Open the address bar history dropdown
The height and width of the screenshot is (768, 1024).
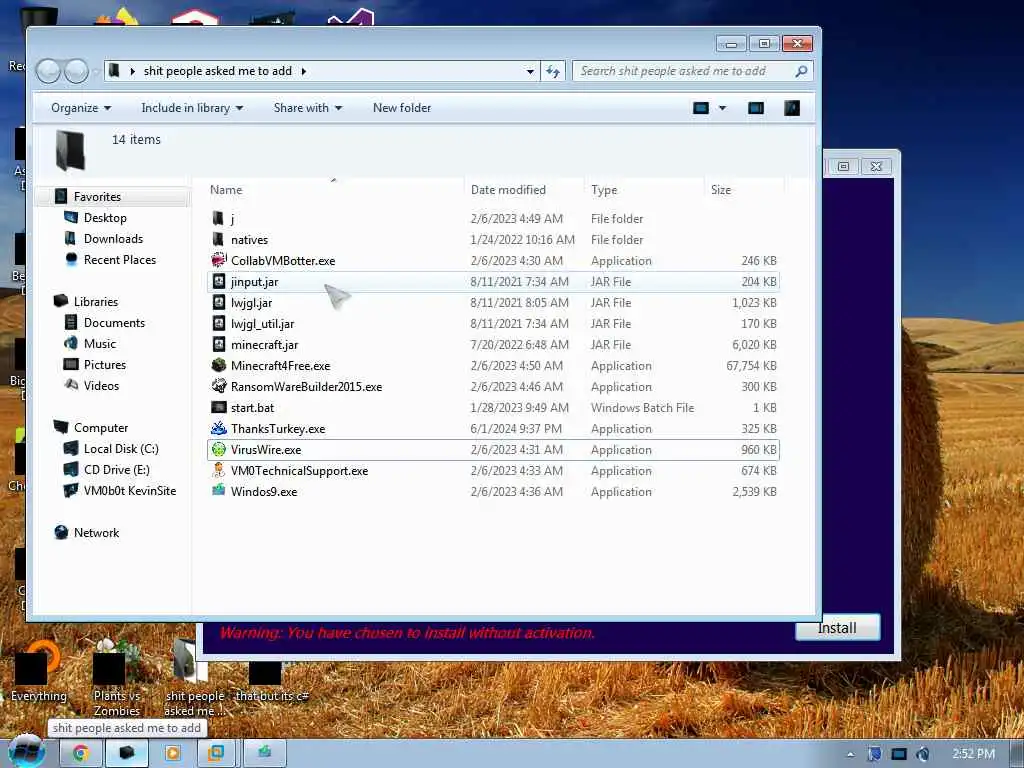(530, 71)
